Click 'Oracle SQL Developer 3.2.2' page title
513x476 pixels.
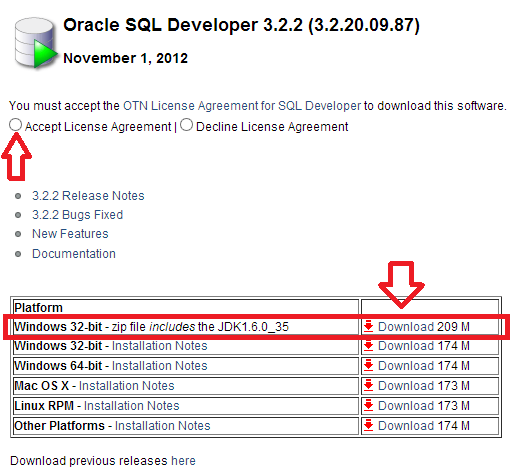[x=241, y=25]
